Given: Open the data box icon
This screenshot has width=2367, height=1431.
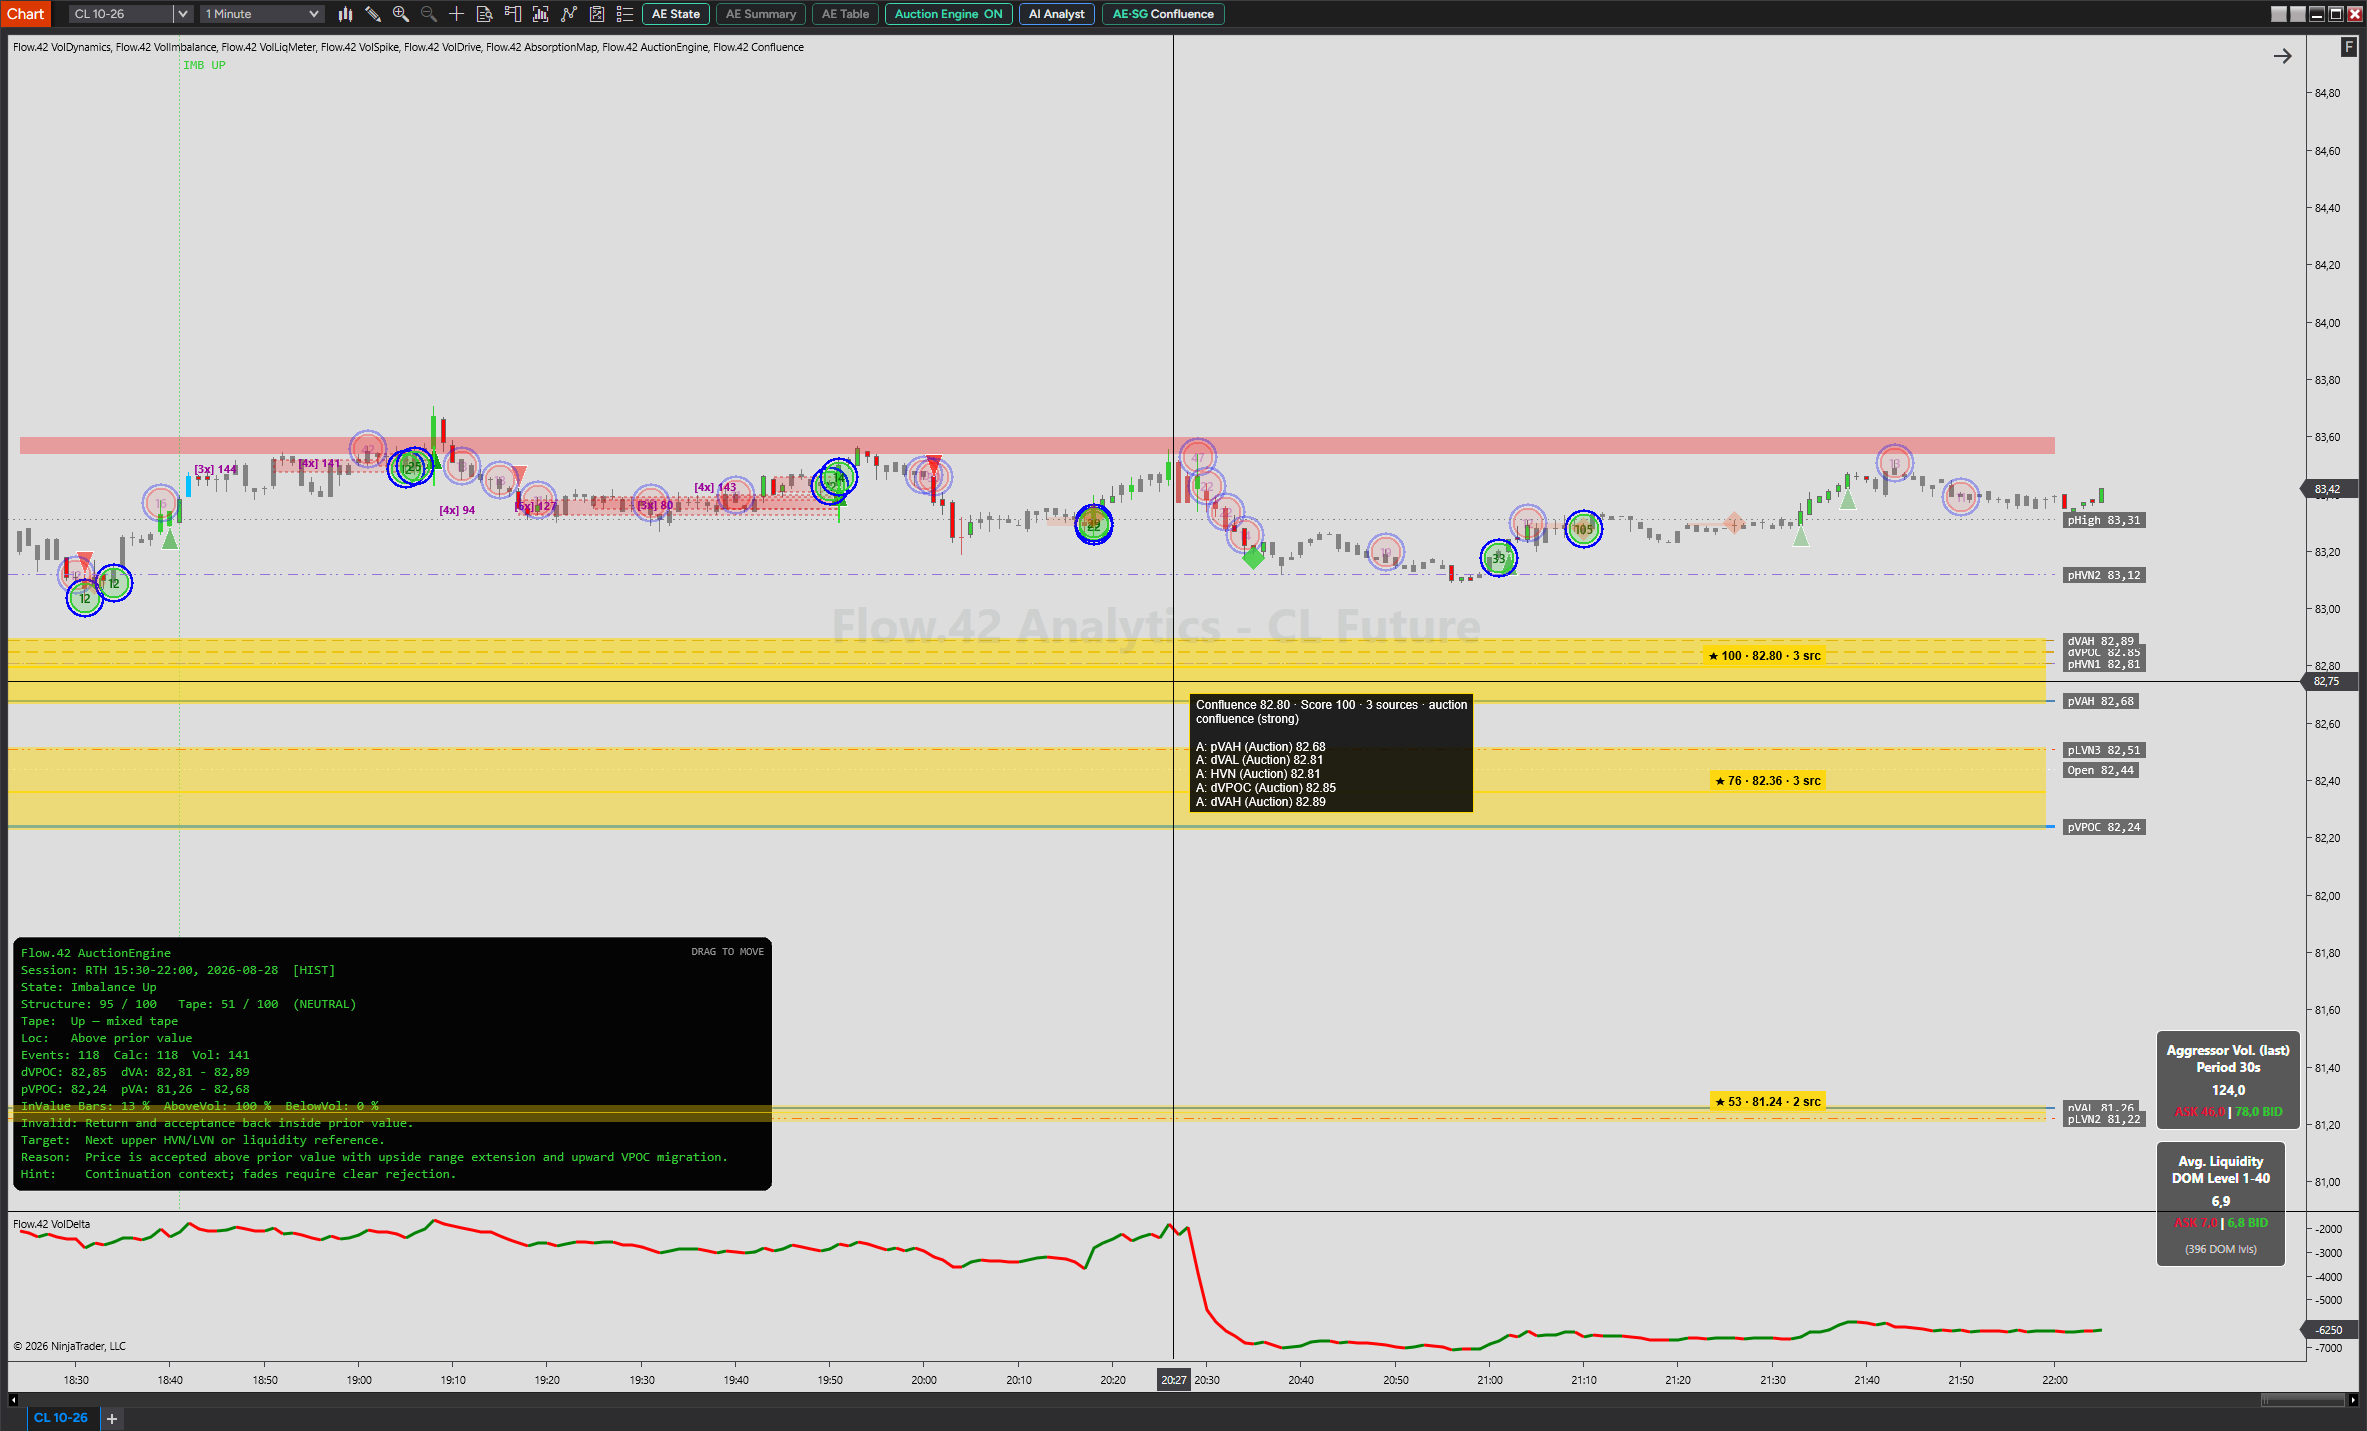Looking at the screenshot, I should click(x=485, y=14).
